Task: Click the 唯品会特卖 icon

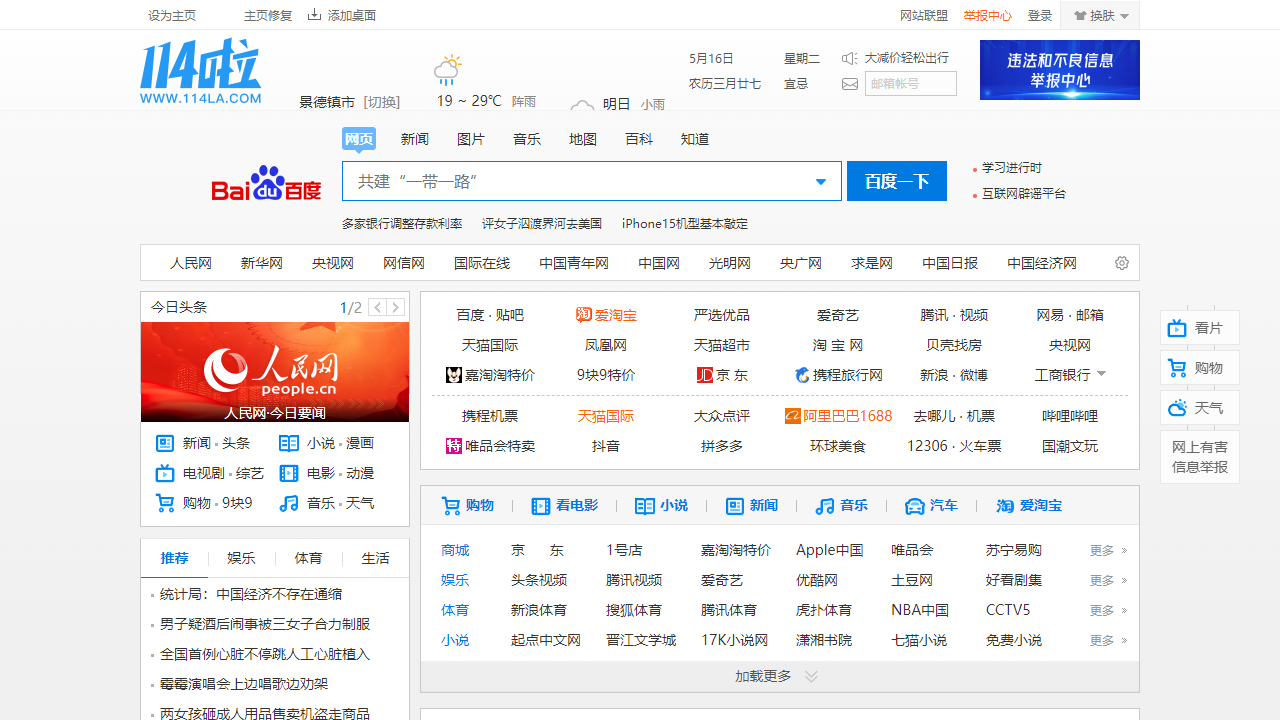Action: tap(454, 446)
